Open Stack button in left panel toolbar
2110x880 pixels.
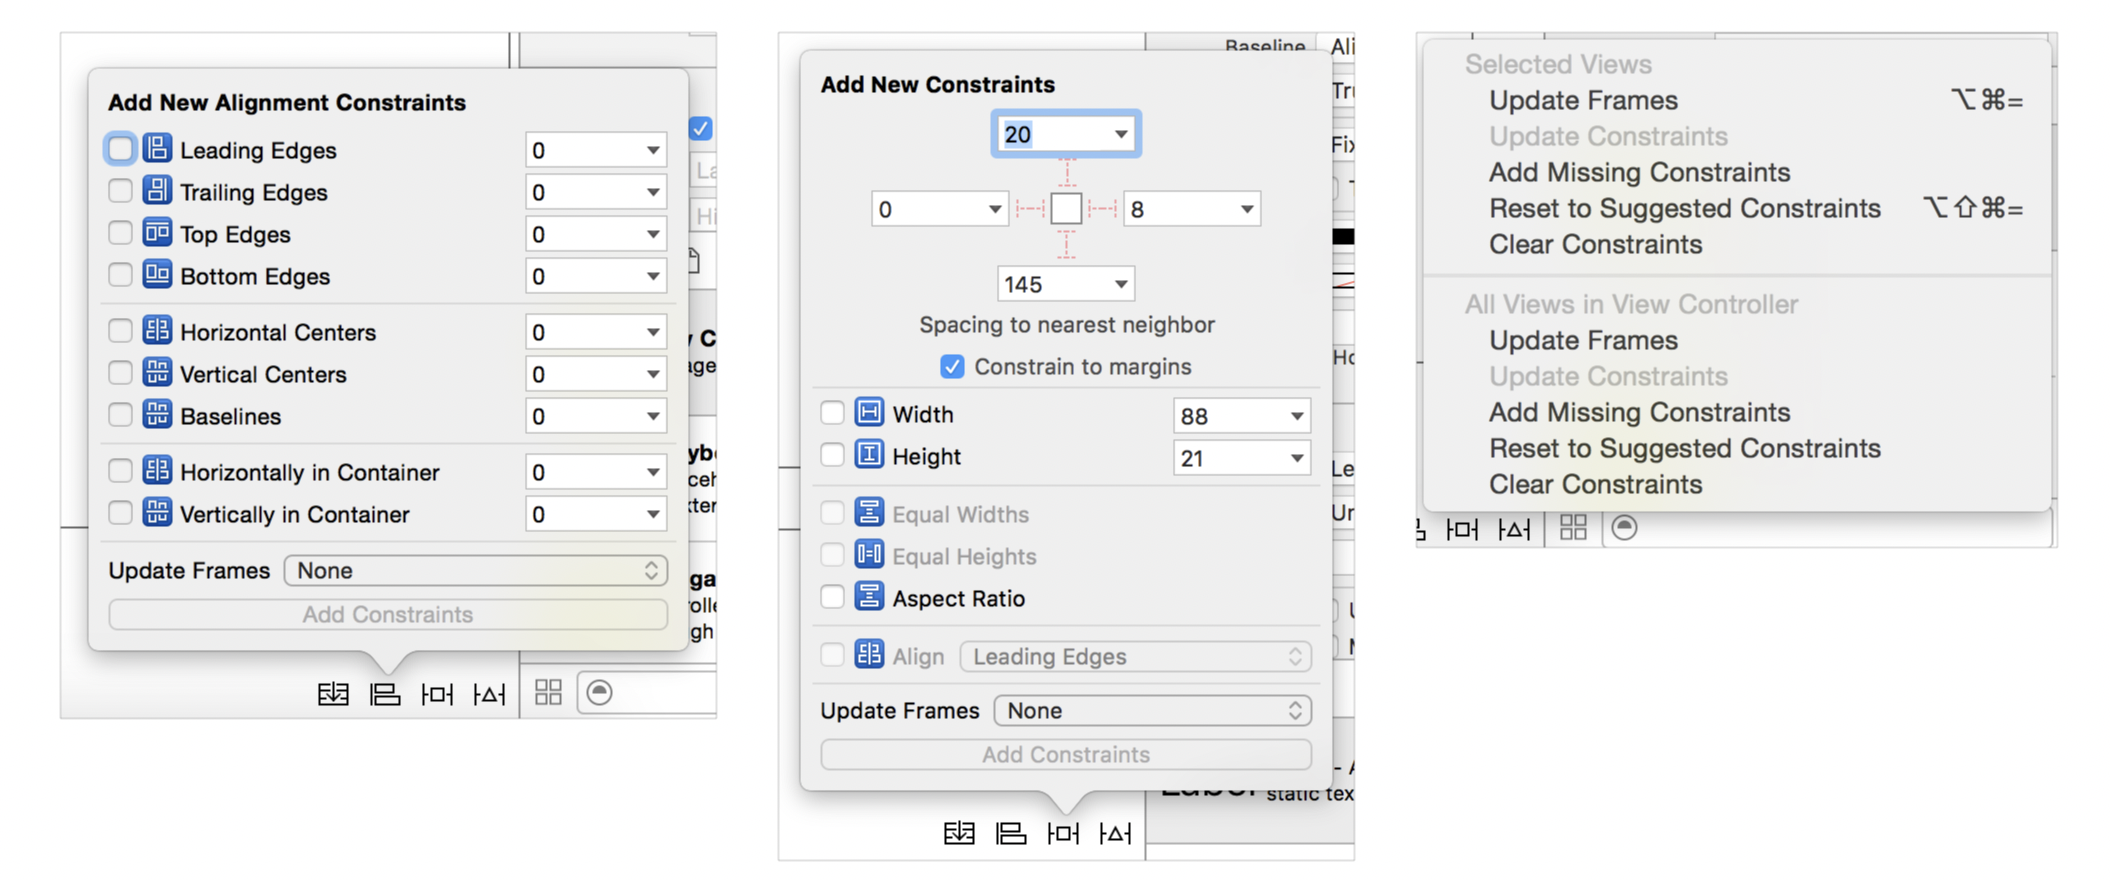(333, 693)
